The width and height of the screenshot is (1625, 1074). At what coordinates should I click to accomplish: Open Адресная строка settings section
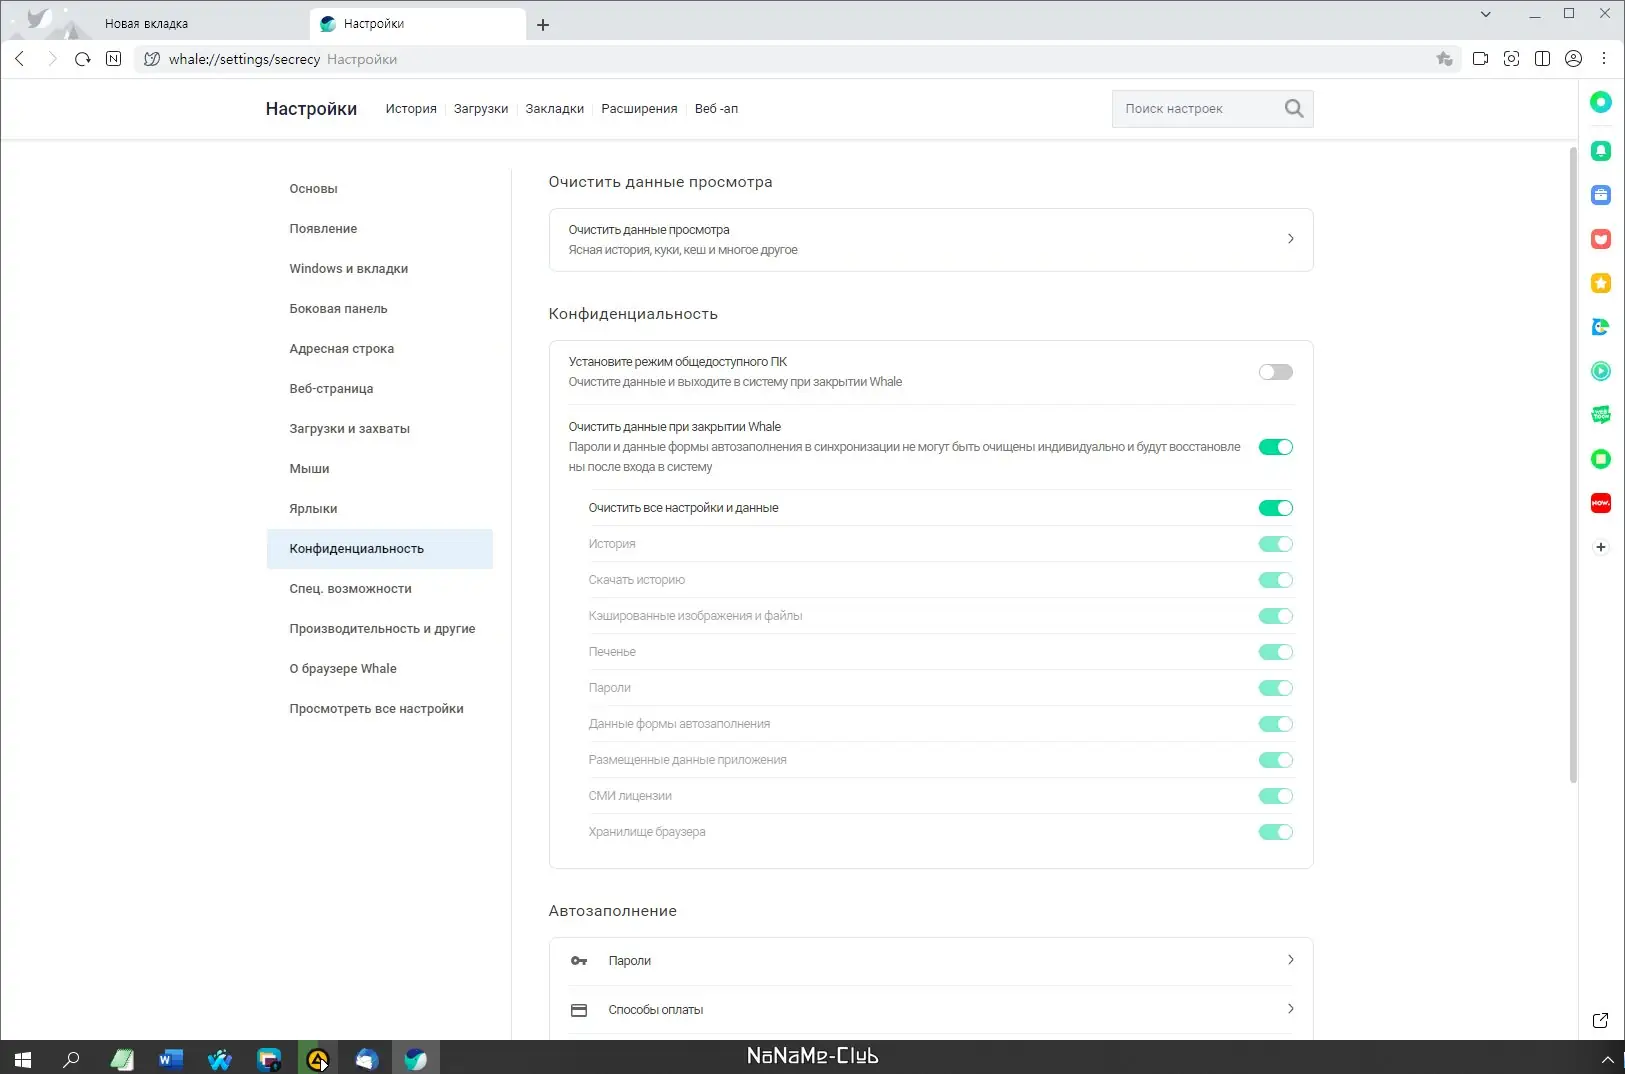[x=380, y=349]
